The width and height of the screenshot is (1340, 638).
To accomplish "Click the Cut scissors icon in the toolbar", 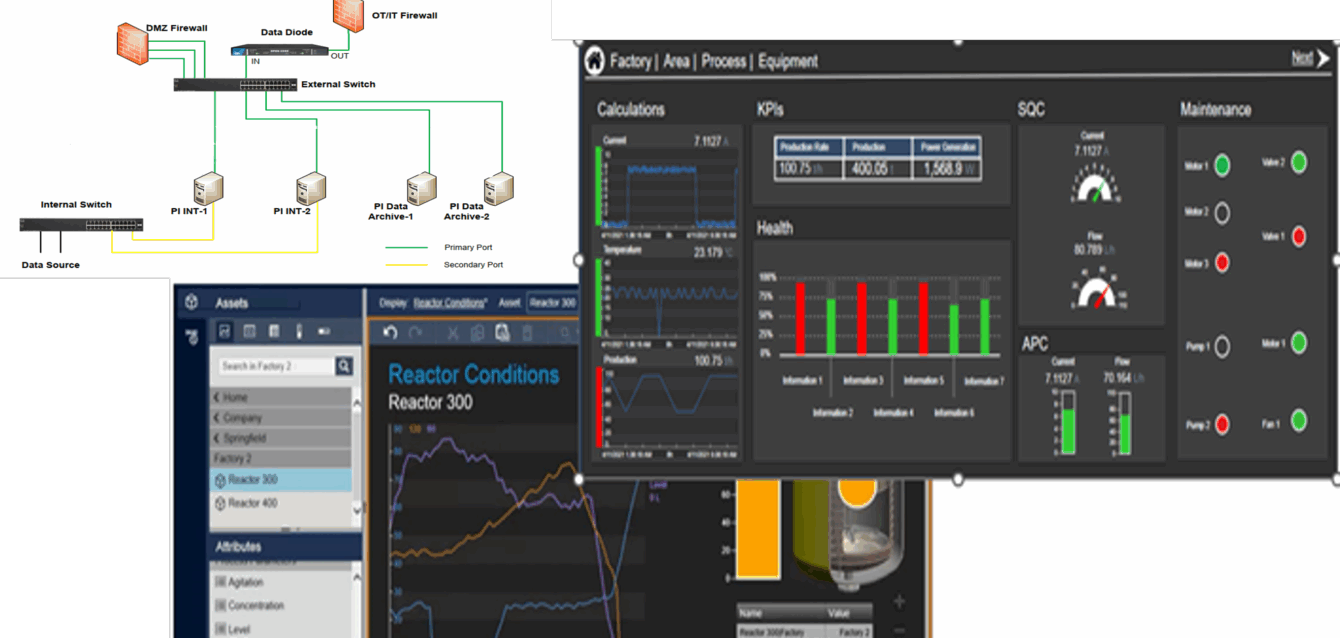I will coord(452,333).
